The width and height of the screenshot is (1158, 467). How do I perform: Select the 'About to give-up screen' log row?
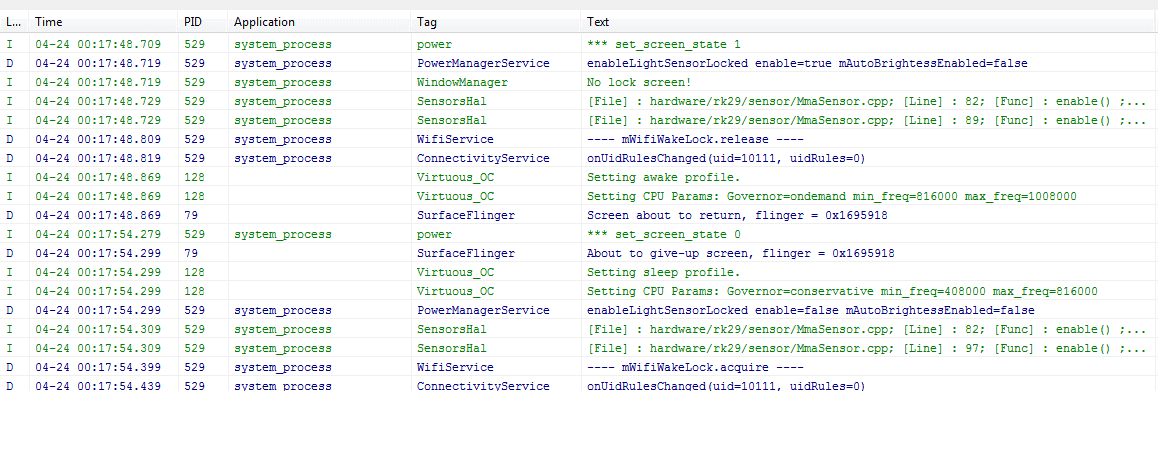pos(579,253)
